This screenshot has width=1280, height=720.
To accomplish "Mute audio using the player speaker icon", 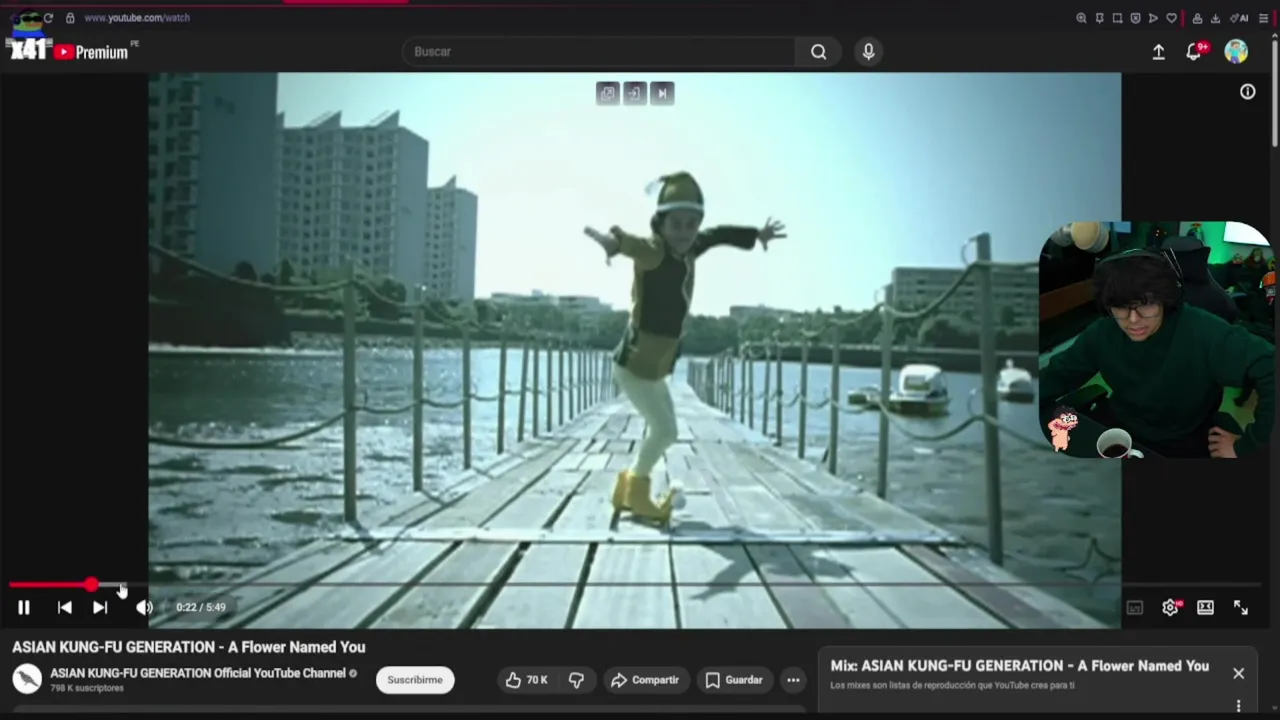I will point(145,607).
